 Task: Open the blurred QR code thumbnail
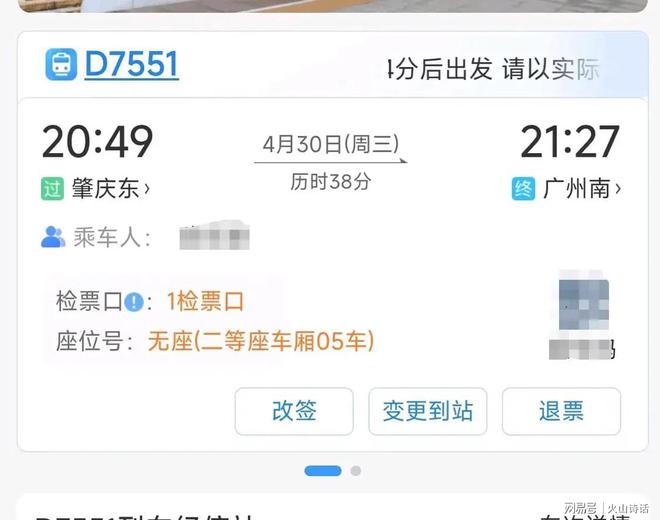click(x=583, y=304)
